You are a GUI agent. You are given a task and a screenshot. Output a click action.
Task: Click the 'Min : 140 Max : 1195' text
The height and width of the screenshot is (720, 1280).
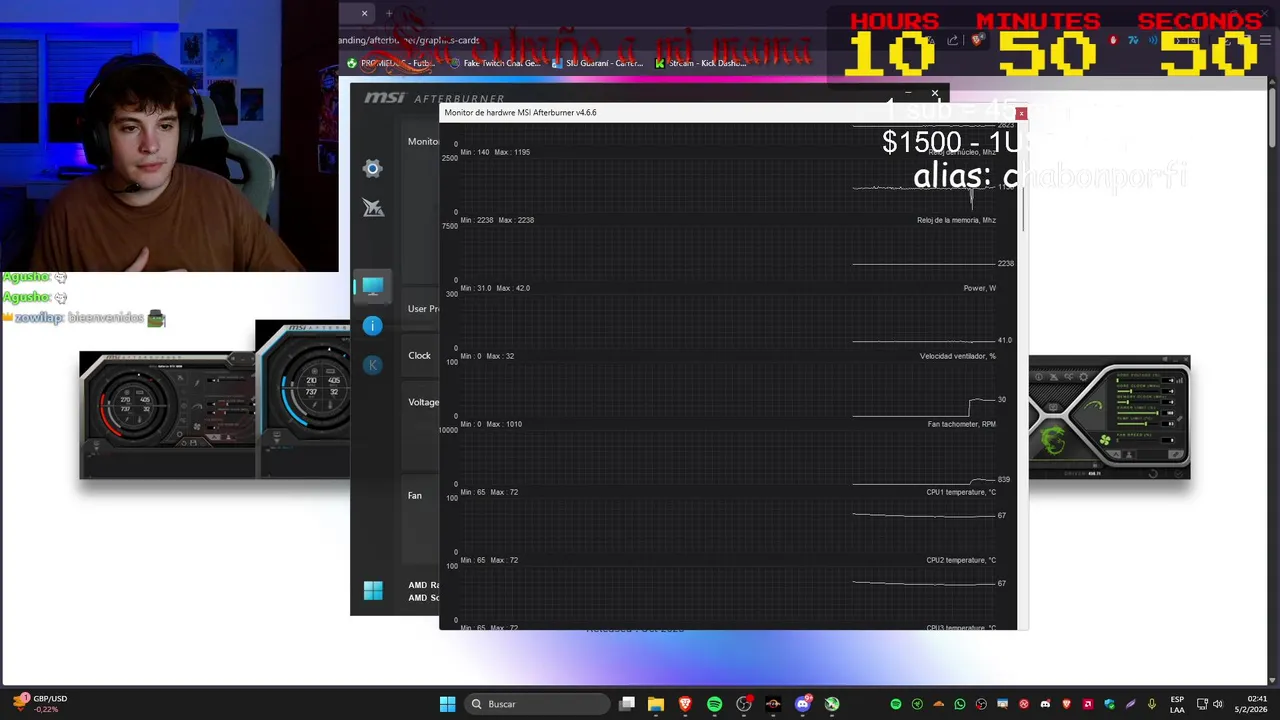[x=495, y=152]
